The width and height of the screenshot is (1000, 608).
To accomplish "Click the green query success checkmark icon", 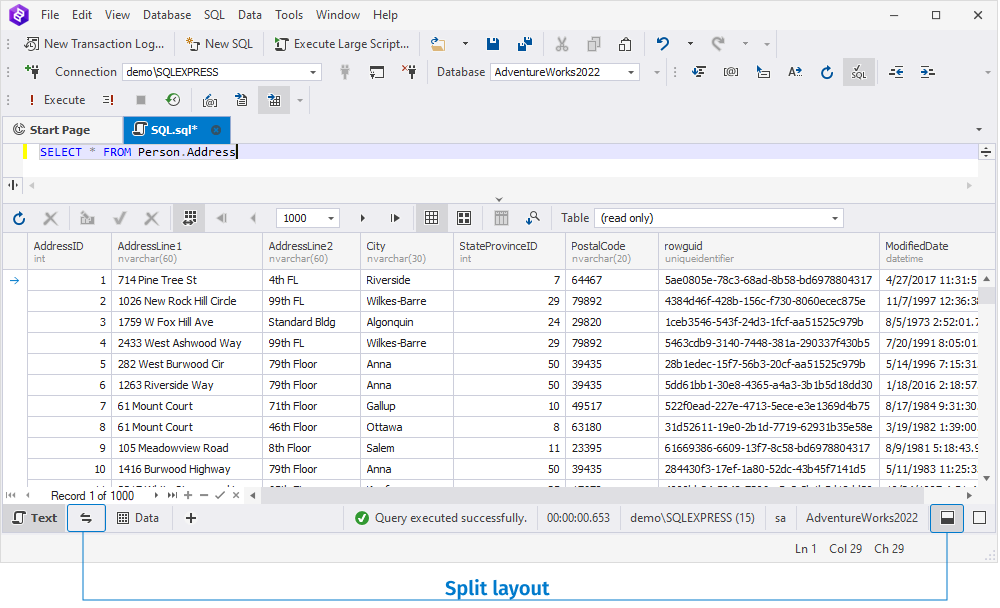I will pos(362,518).
